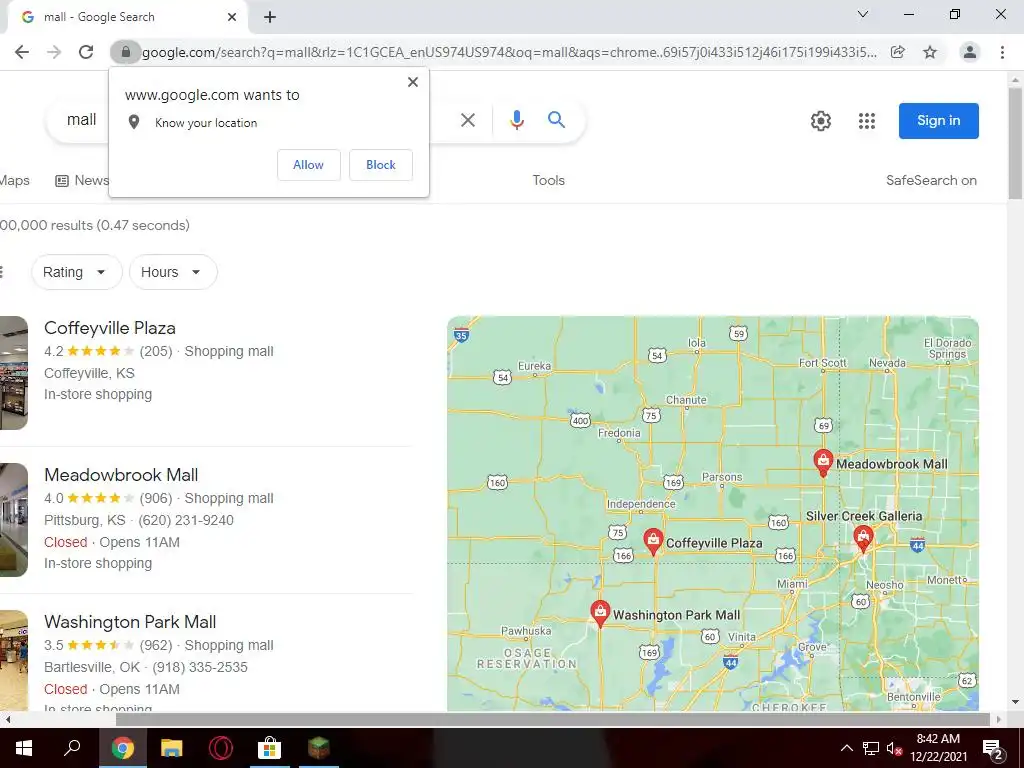This screenshot has height=768, width=1024.
Task: Select the Washington Park Mall map pin
Action: coord(600,613)
